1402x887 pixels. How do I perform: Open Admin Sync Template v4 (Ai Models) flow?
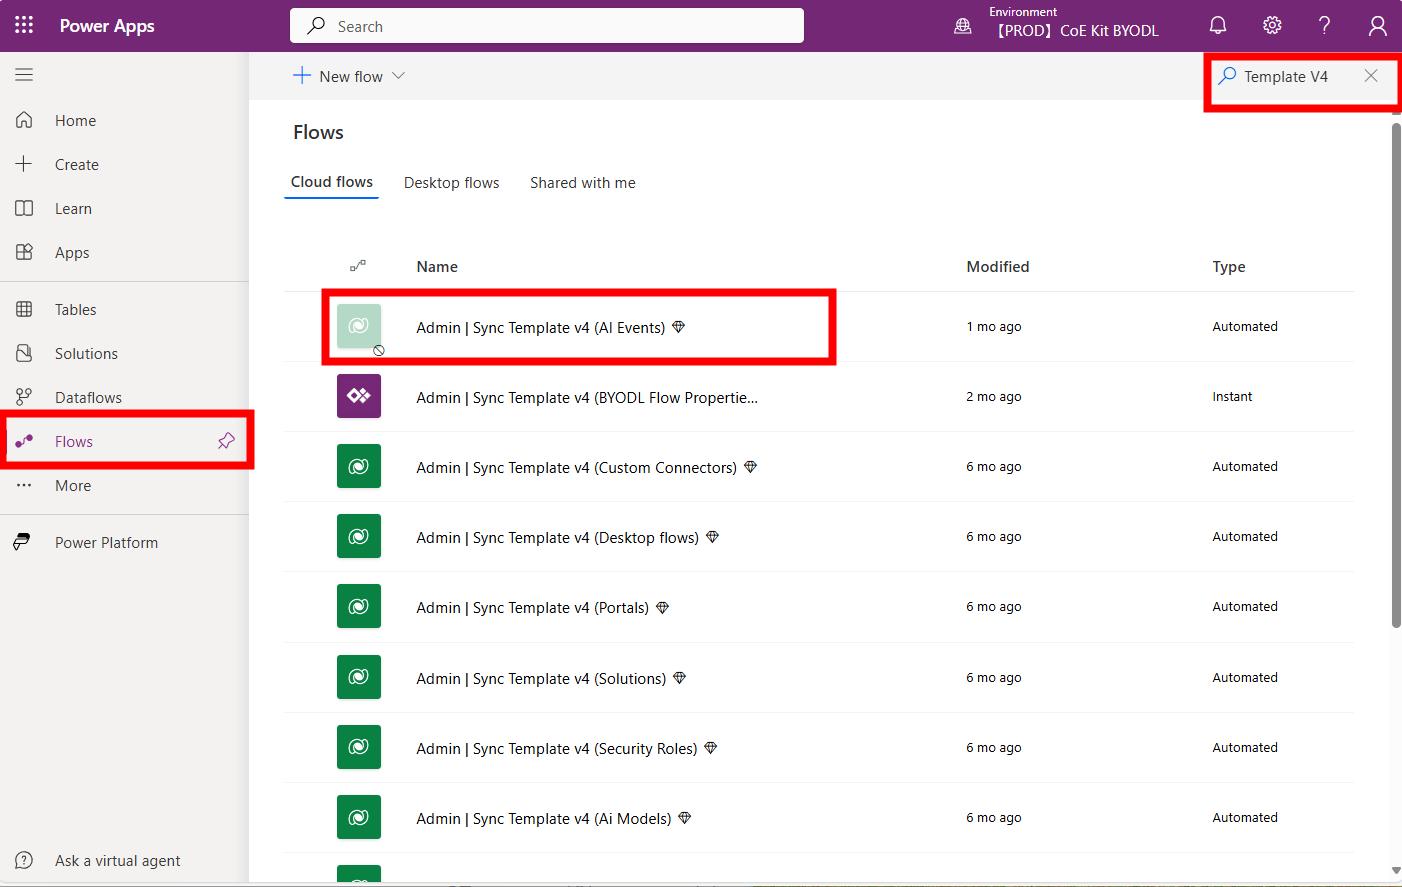pyautogui.click(x=544, y=818)
